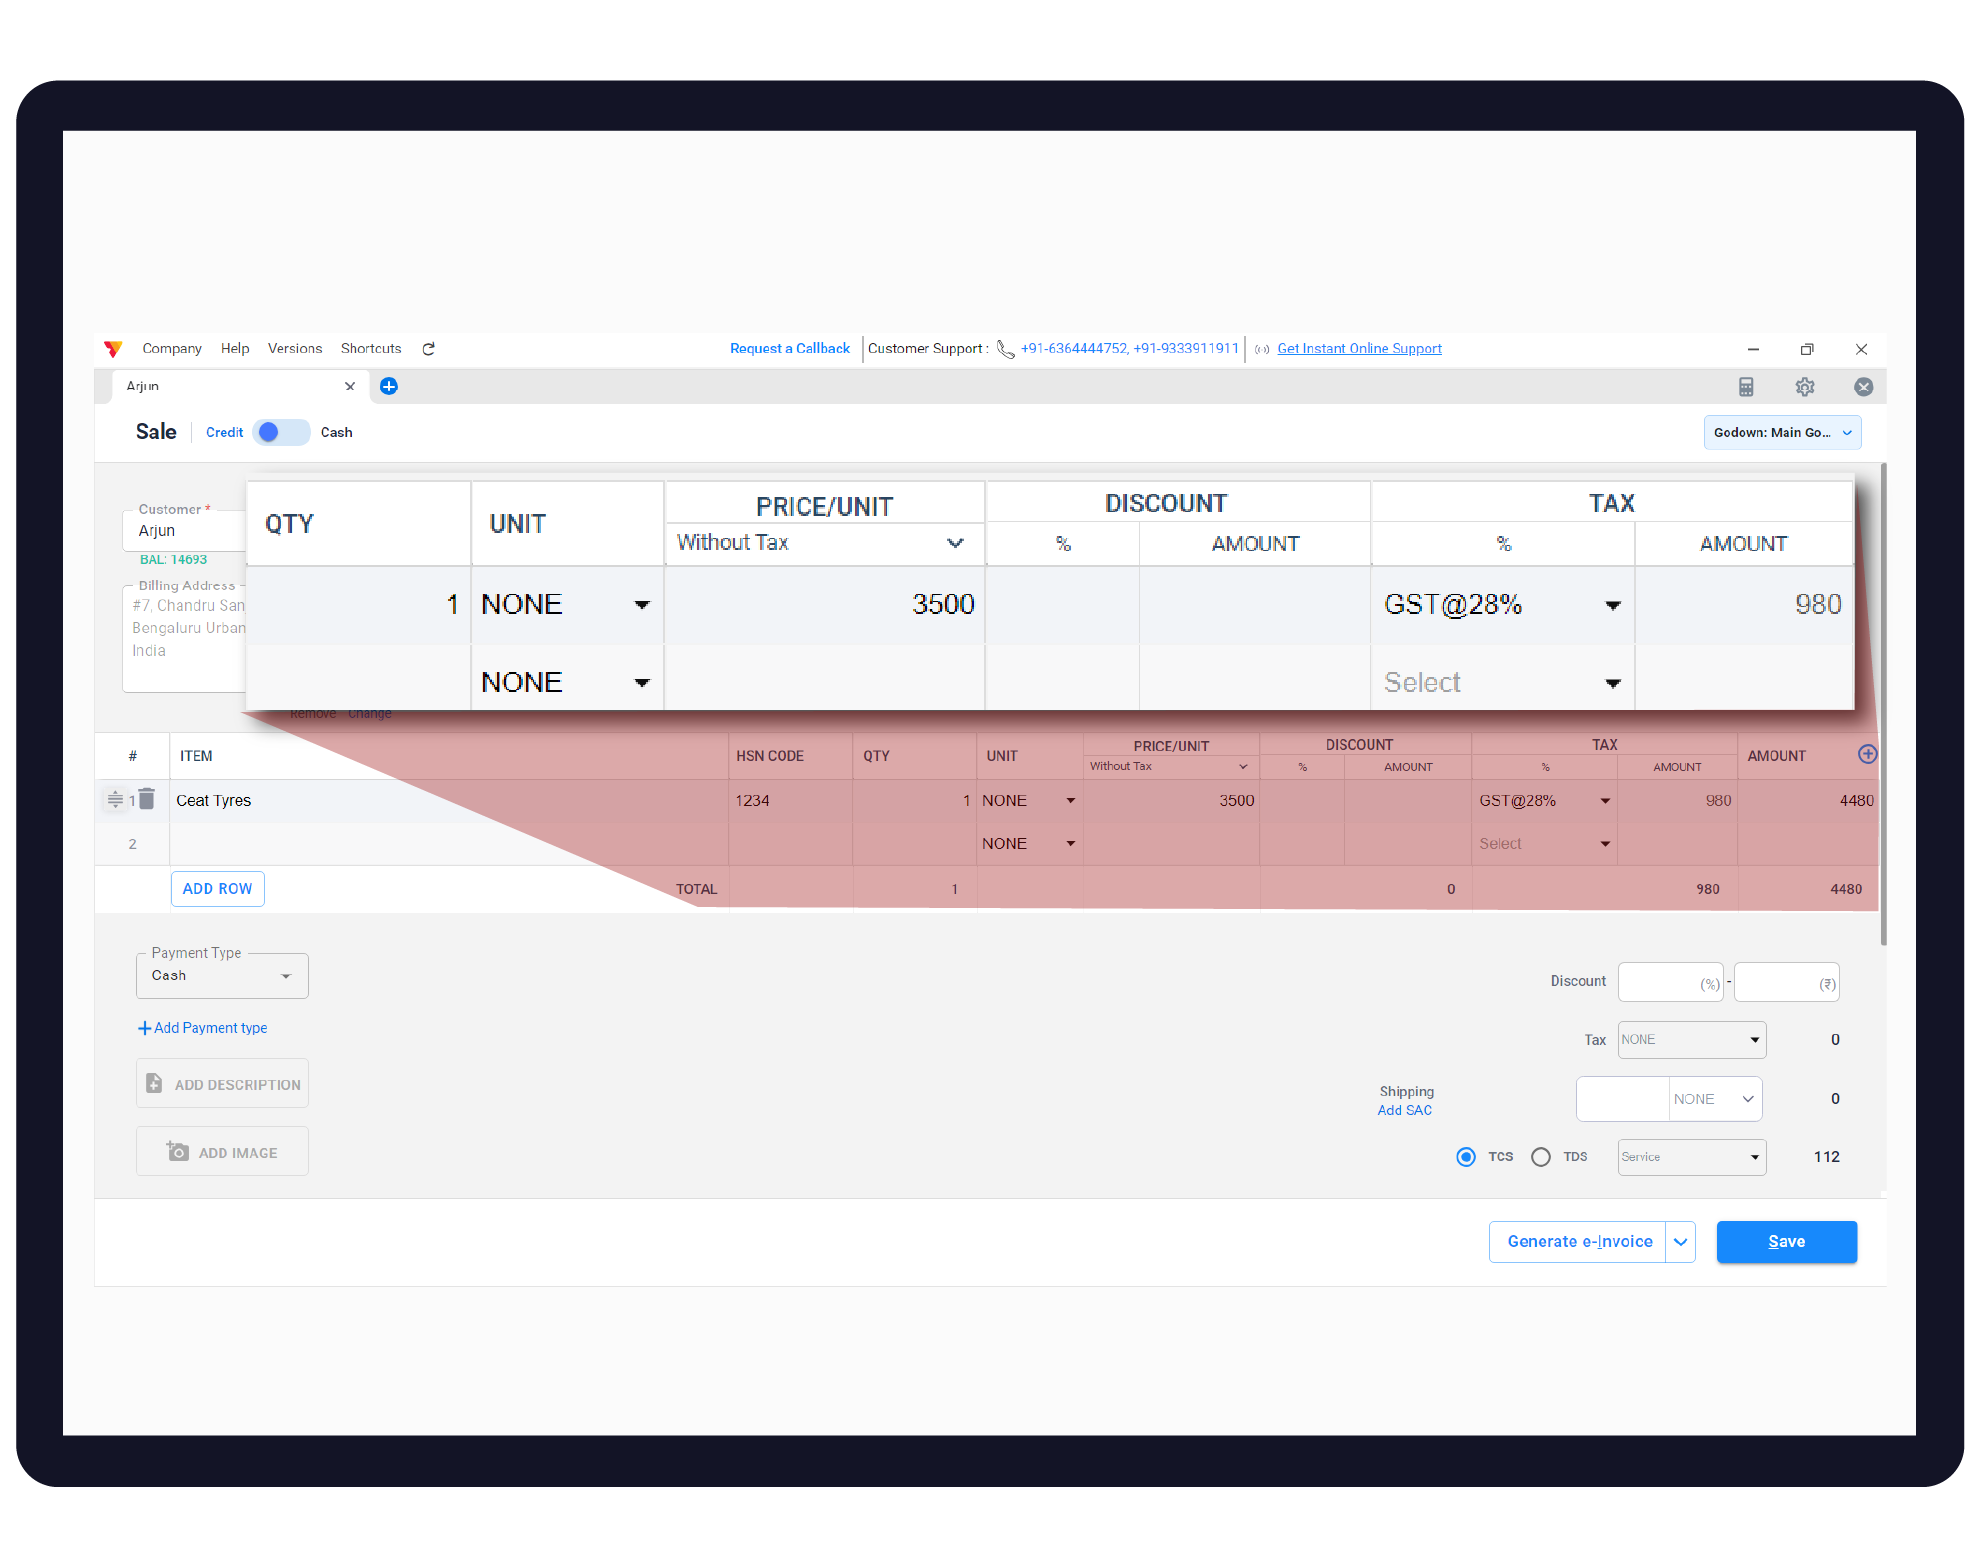Open the calculator icon in tab bar
This screenshot has width=1981, height=1561.
pyautogui.click(x=1746, y=387)
